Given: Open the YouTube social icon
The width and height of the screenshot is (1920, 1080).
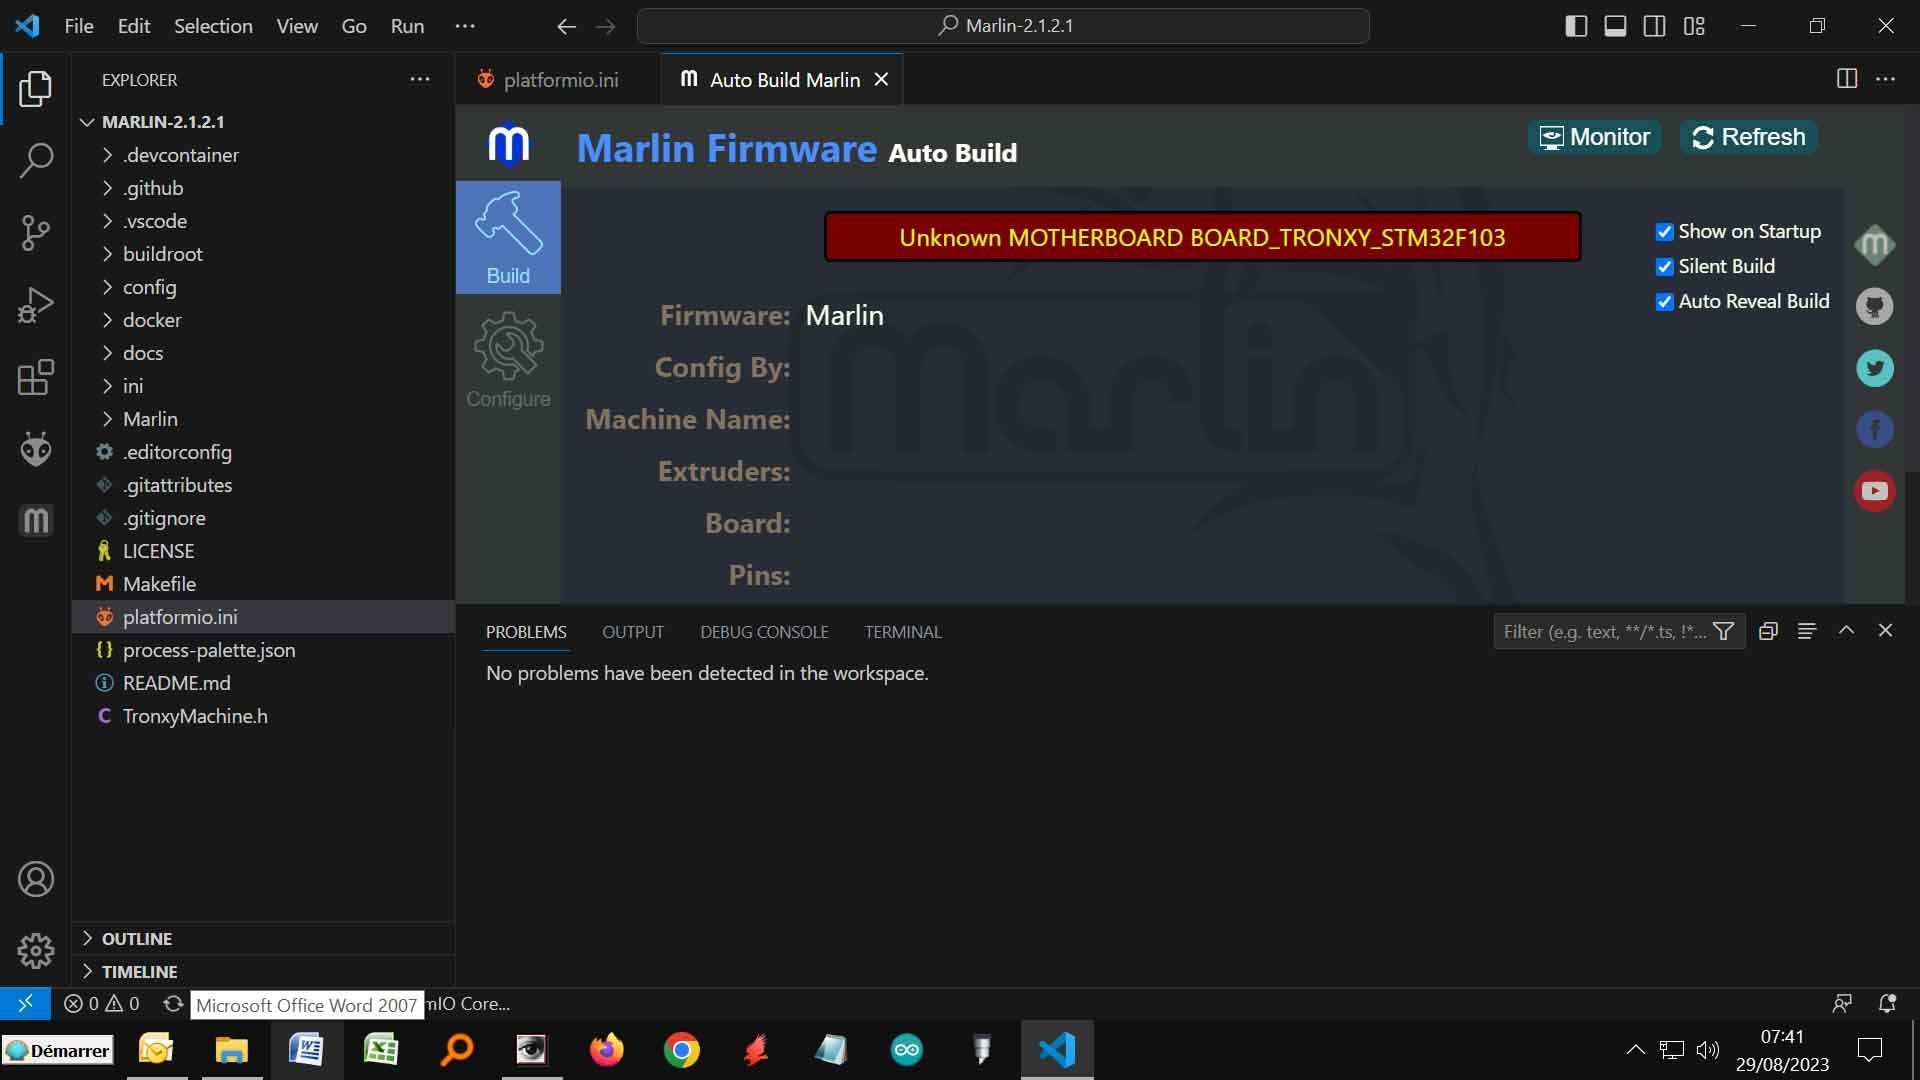Looking at the screenshot, I should point(1875,491).
